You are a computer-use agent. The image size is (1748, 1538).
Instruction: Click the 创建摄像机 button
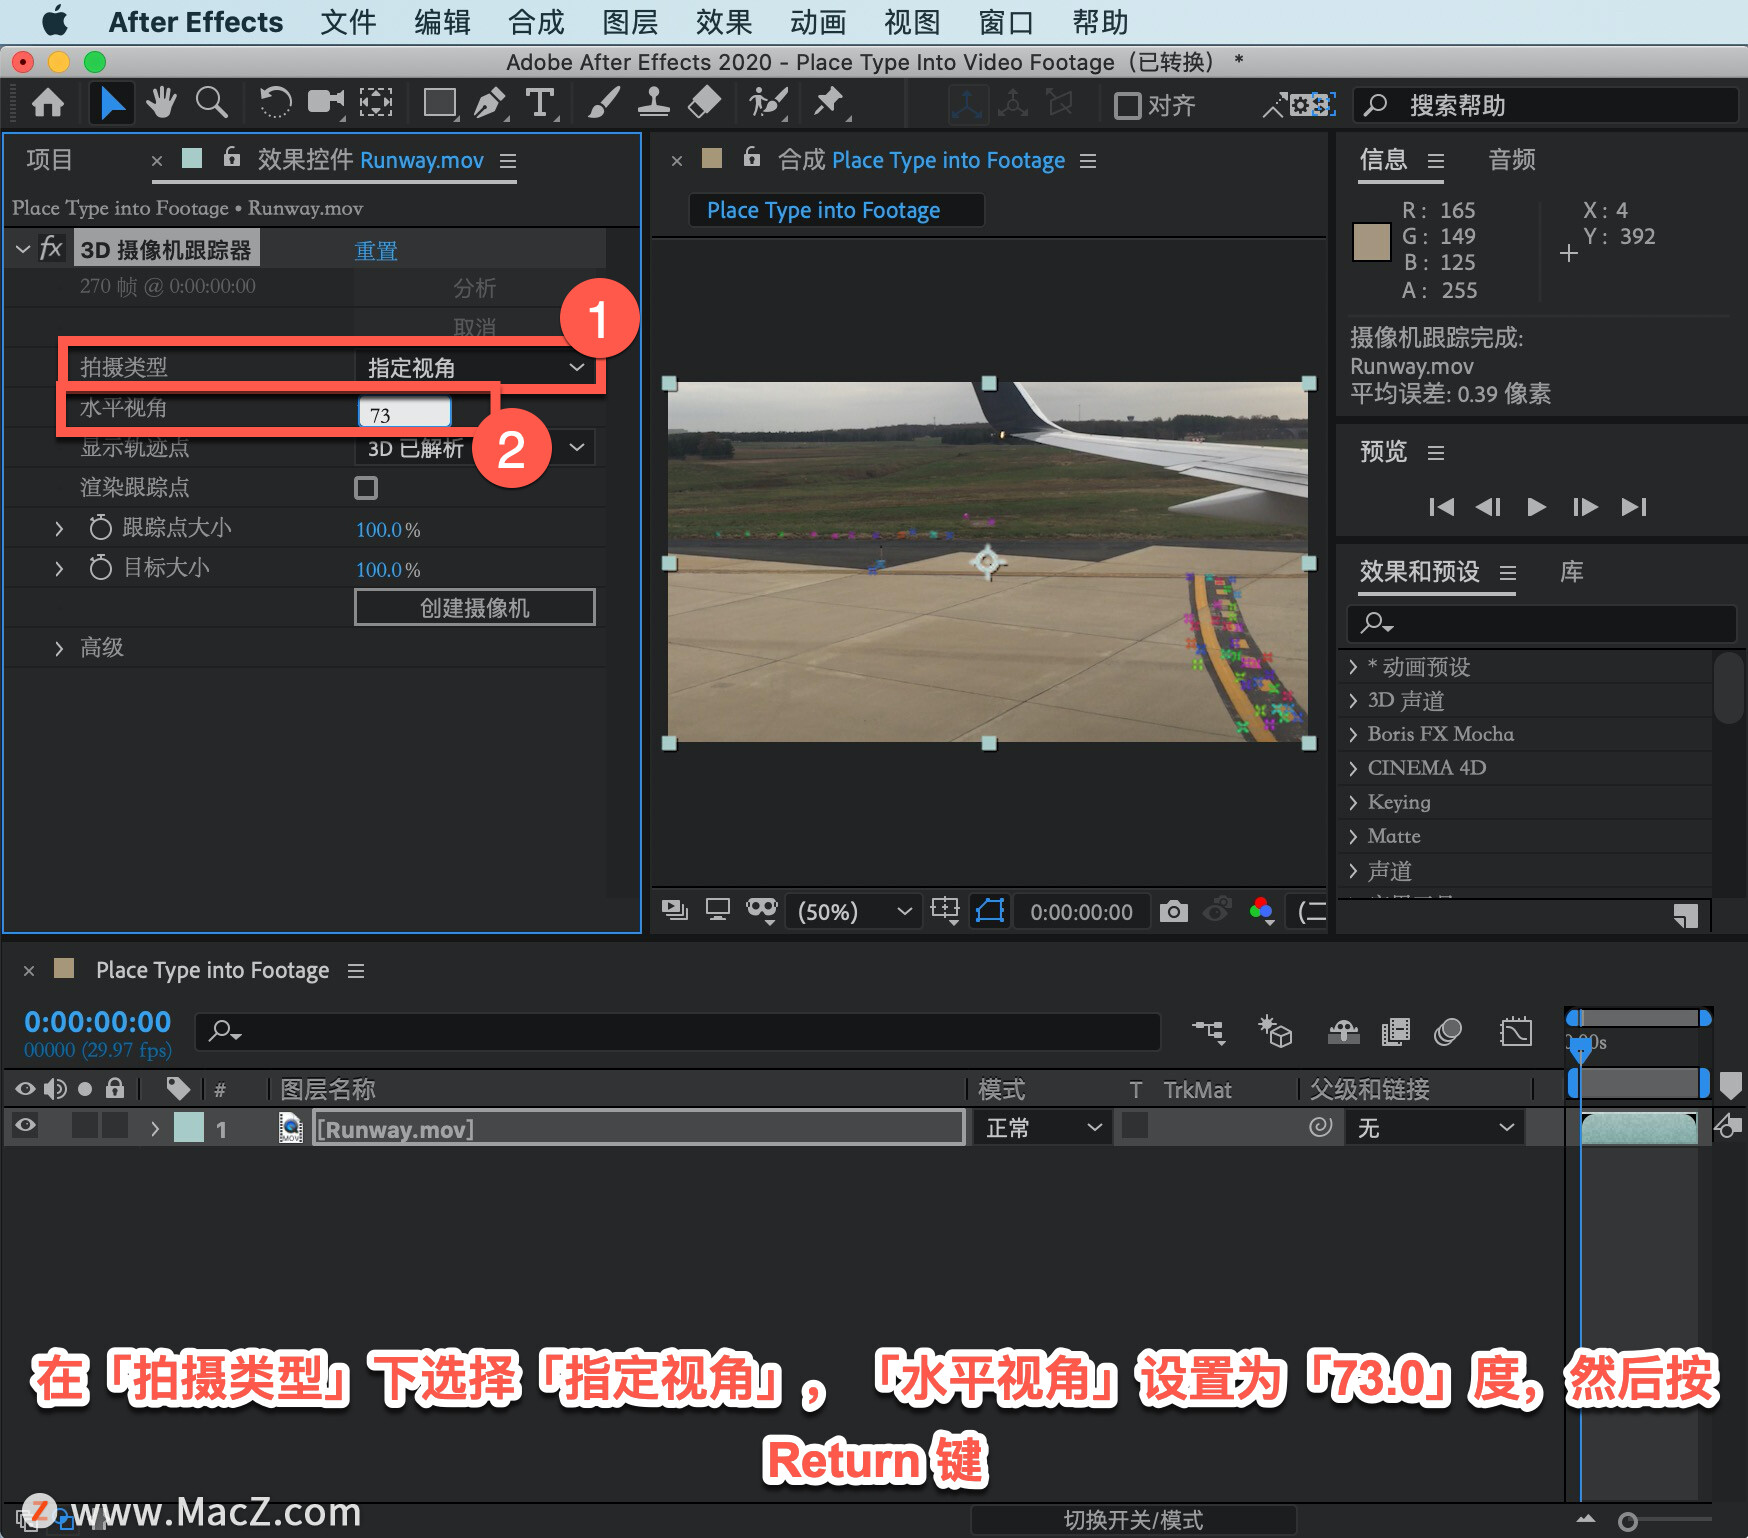pos(475,607)
